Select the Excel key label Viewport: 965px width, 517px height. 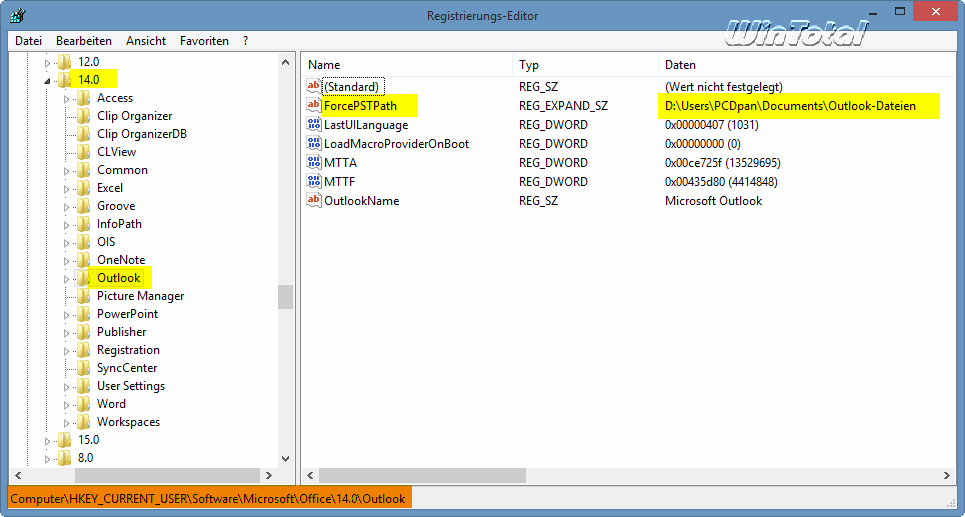(110, 188)
